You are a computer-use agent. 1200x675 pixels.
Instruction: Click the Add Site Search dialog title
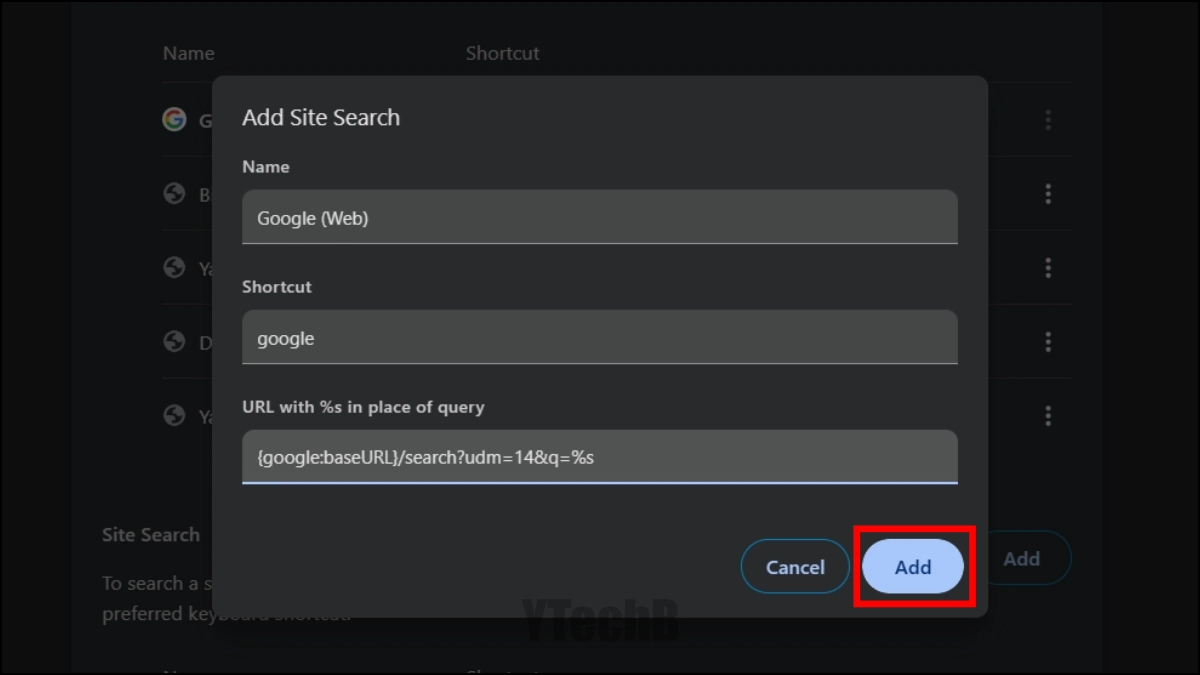tap(321, 117)
